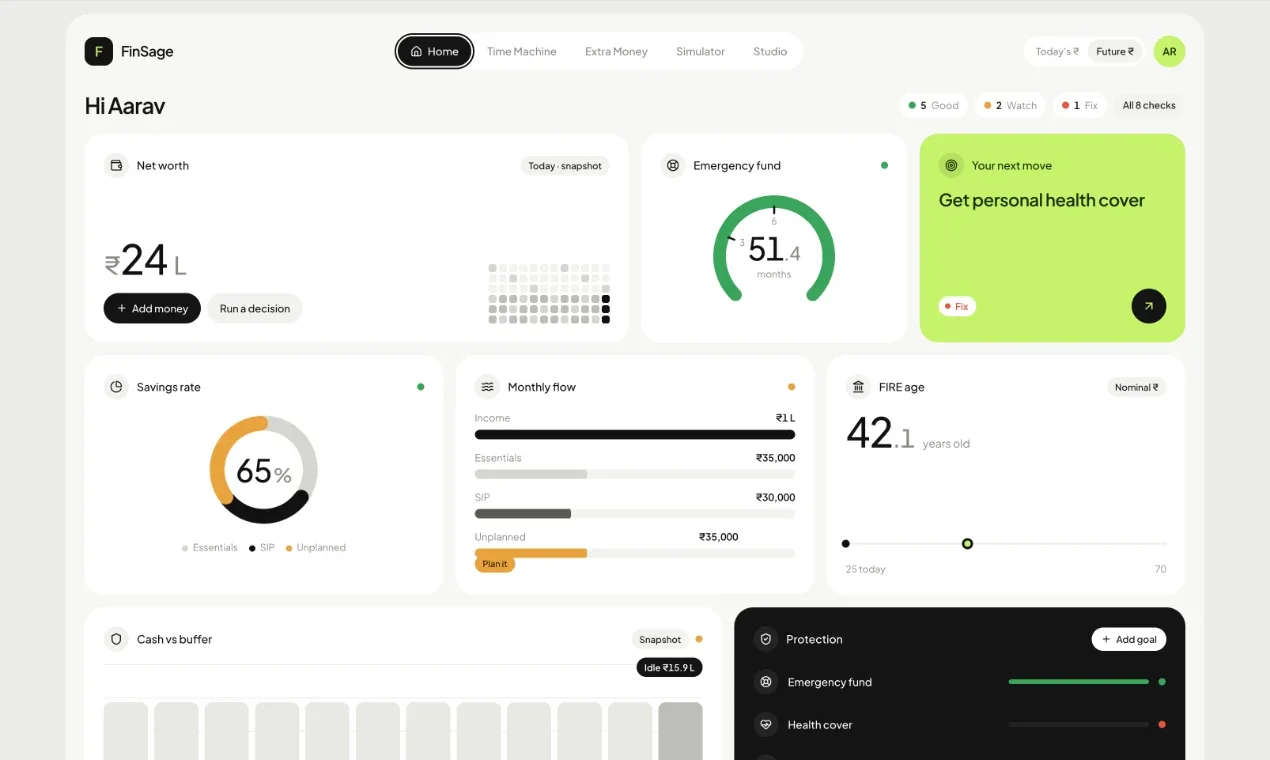The height and width of the screenshot is (760, 1270).
Task: Open the Studio tab
Action: 770,51
